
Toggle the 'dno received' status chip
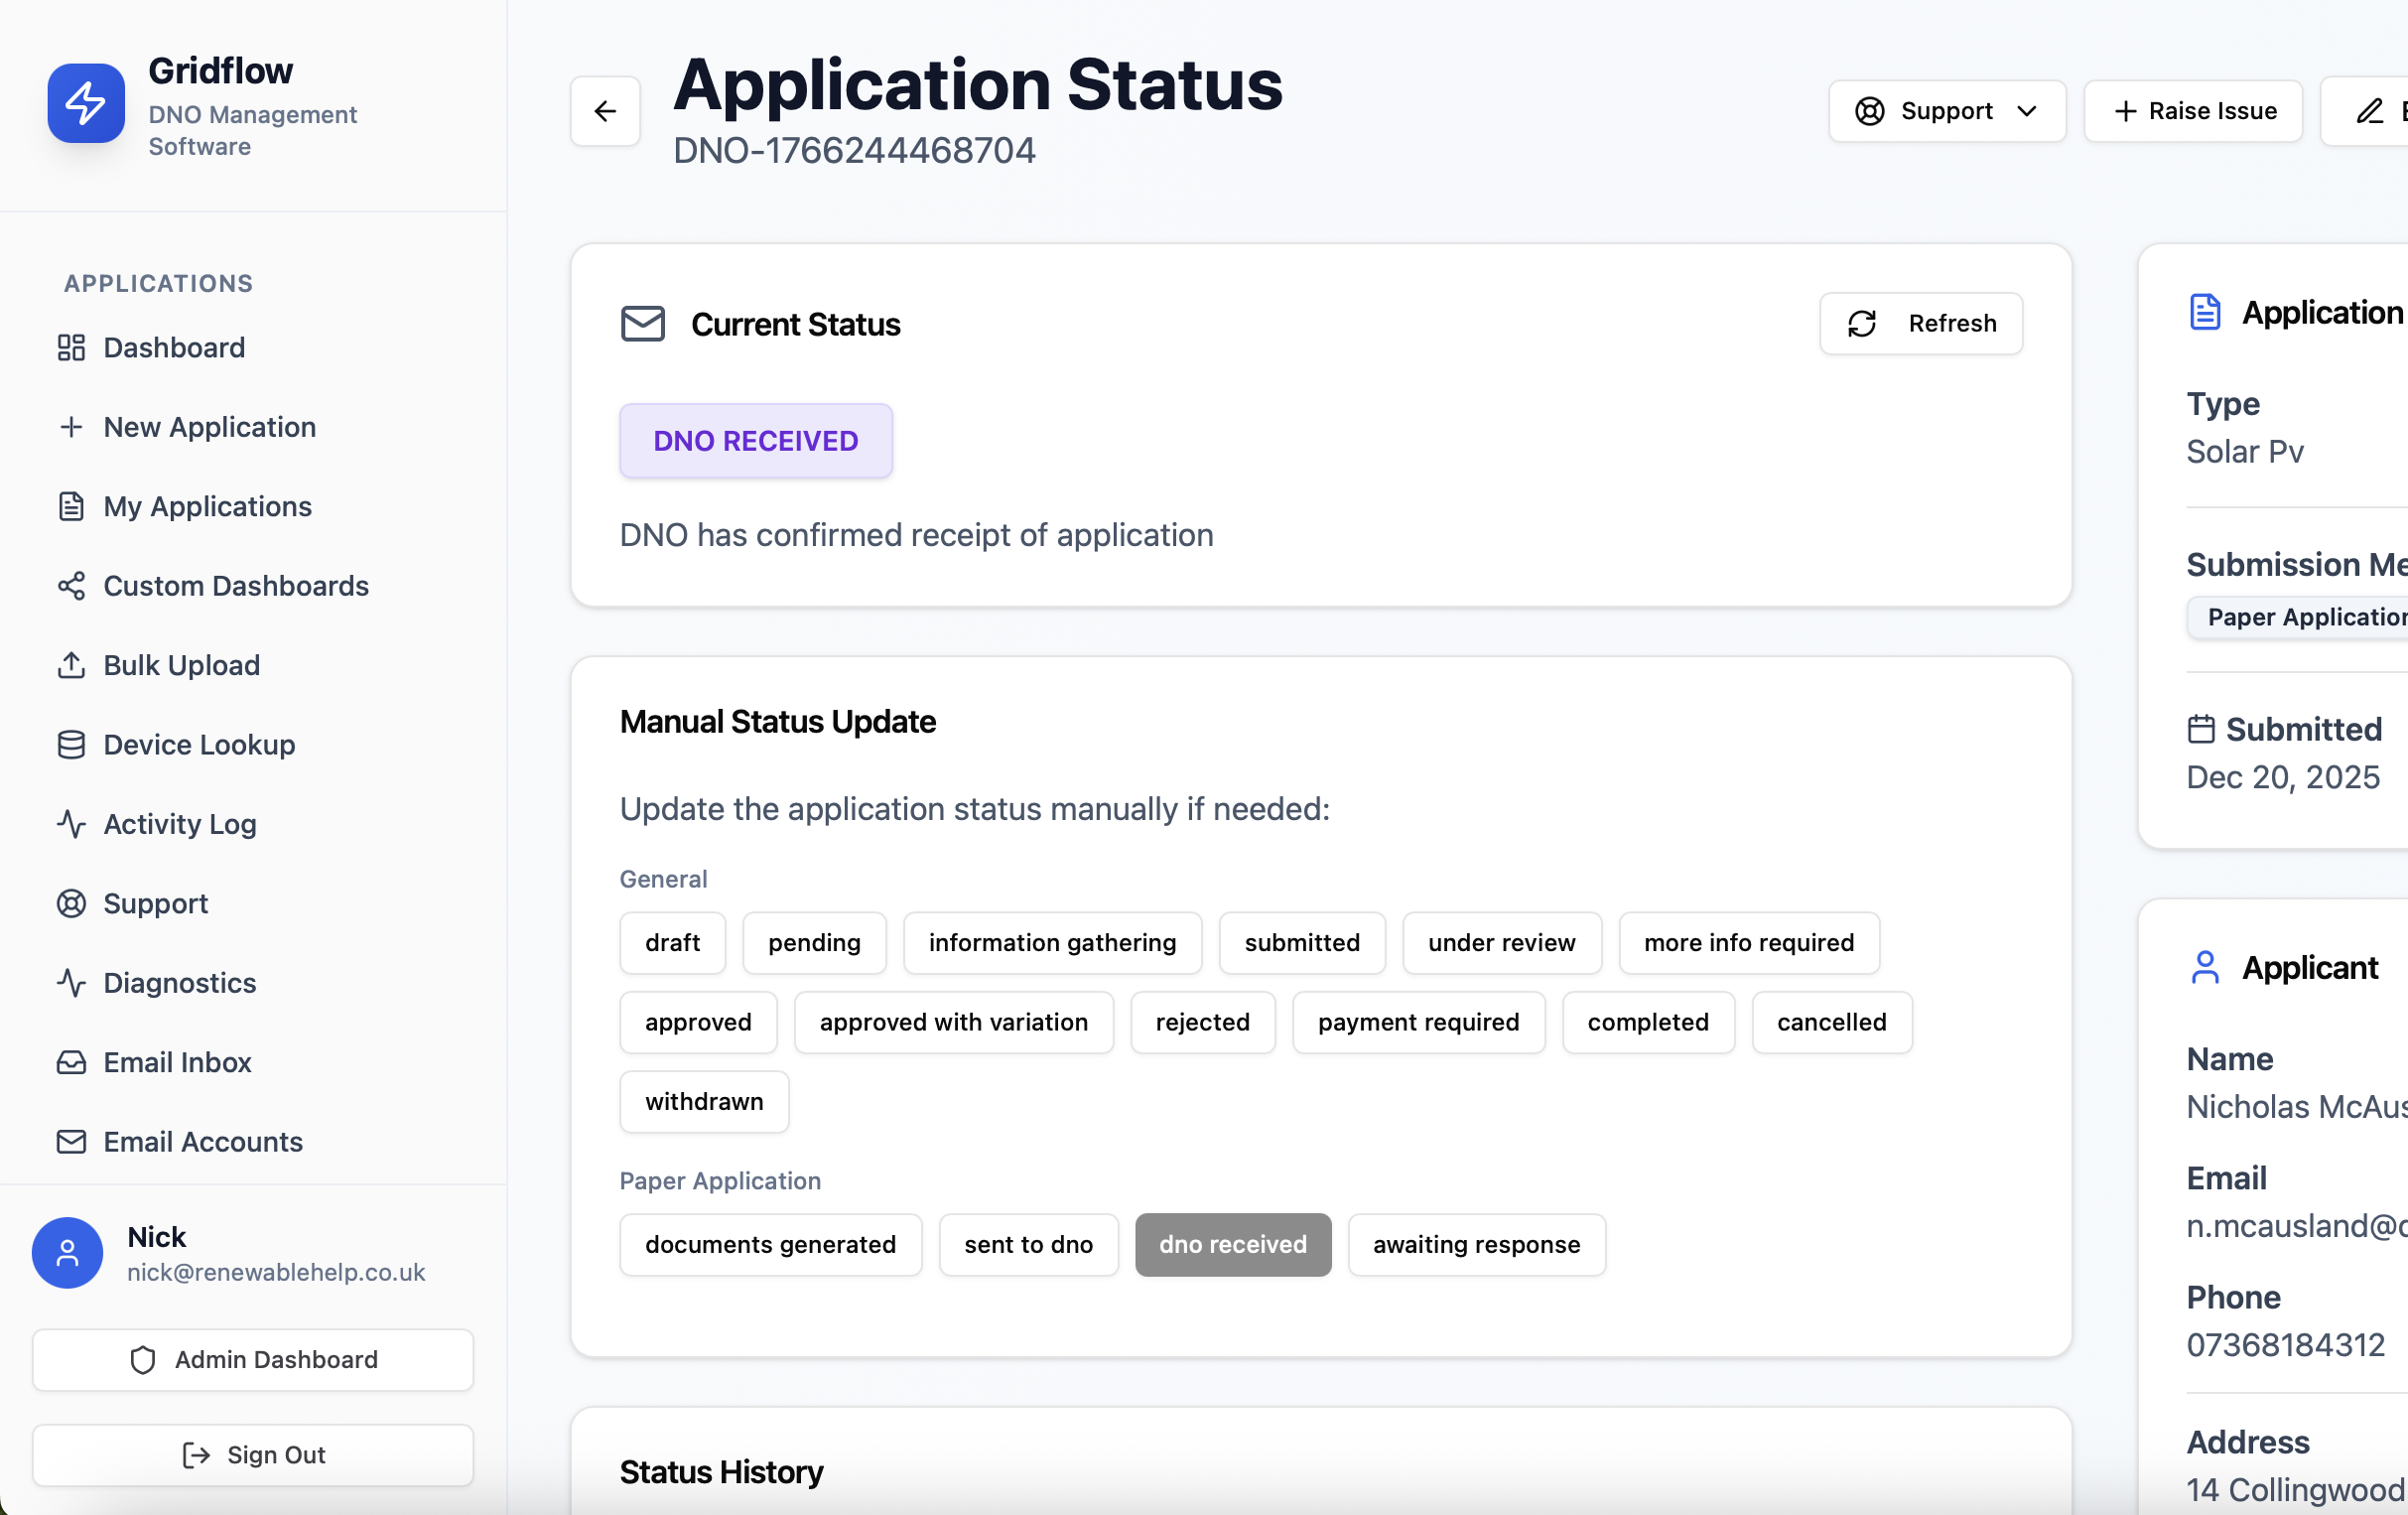pos(1232,1244)
